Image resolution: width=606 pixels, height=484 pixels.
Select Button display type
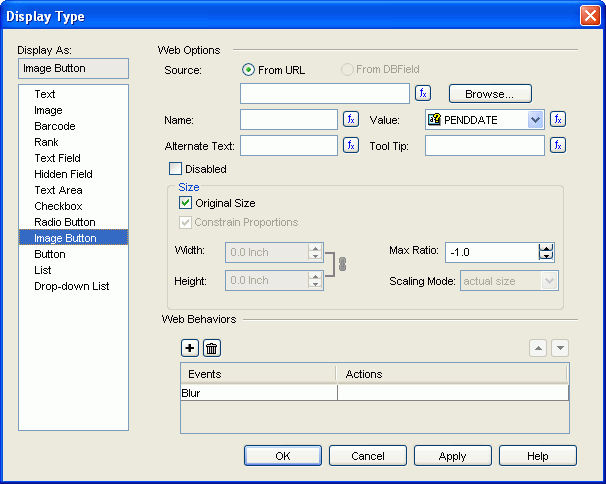(73, 254)
